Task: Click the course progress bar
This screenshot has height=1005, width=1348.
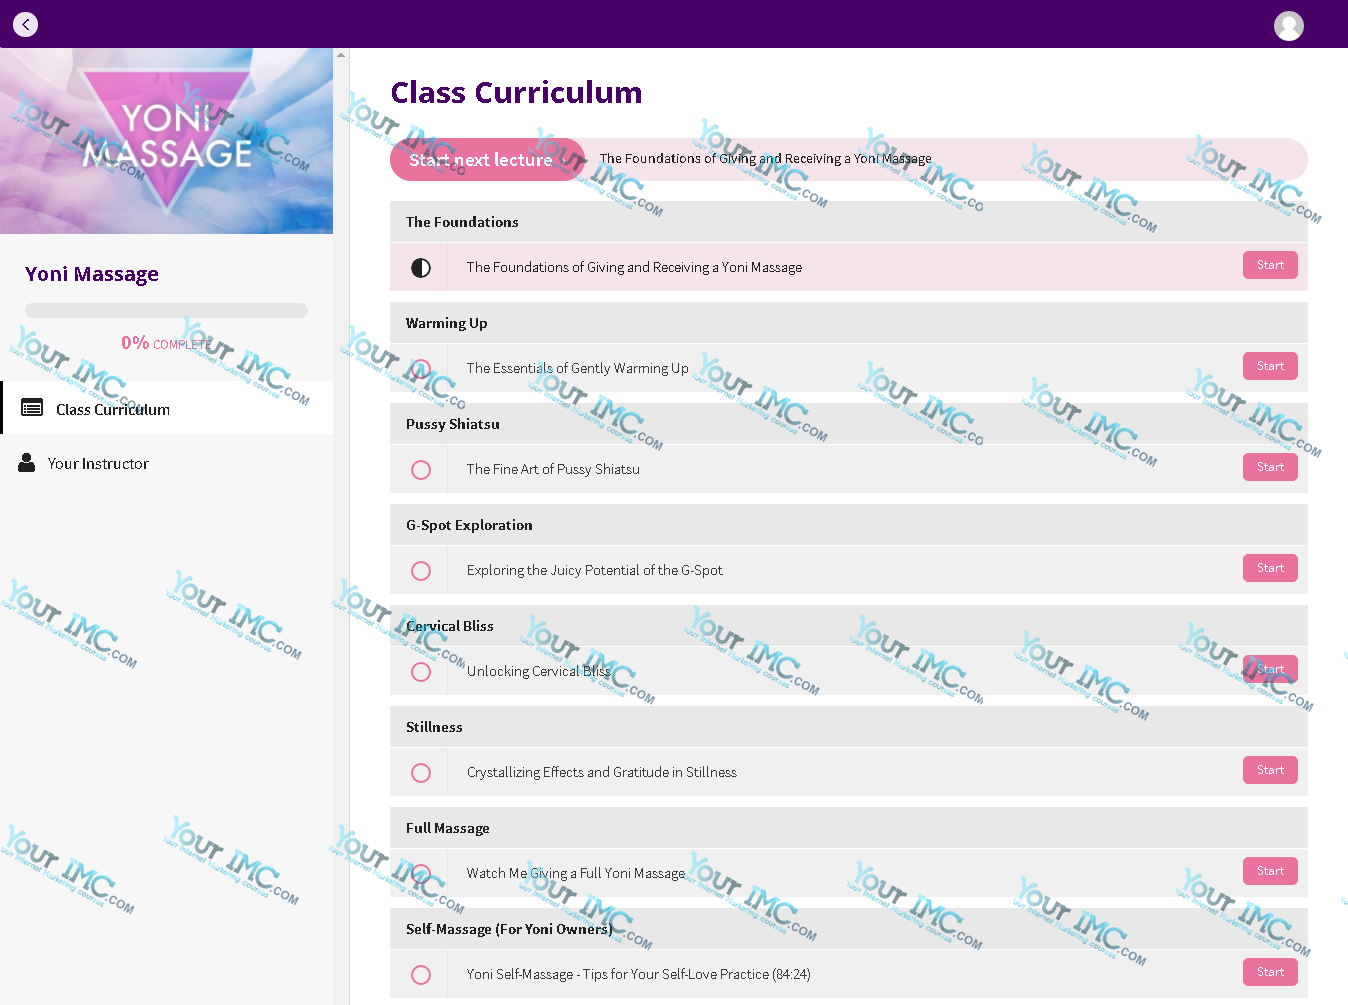Action: [166, 311]
